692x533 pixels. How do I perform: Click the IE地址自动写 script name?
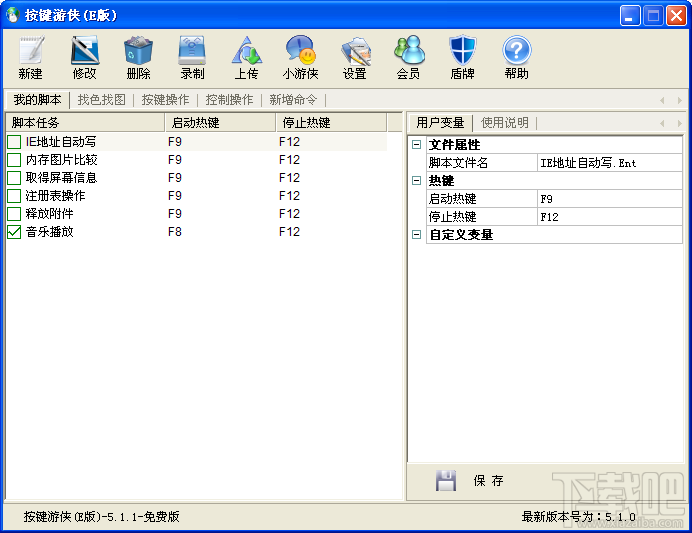(61, 142)
